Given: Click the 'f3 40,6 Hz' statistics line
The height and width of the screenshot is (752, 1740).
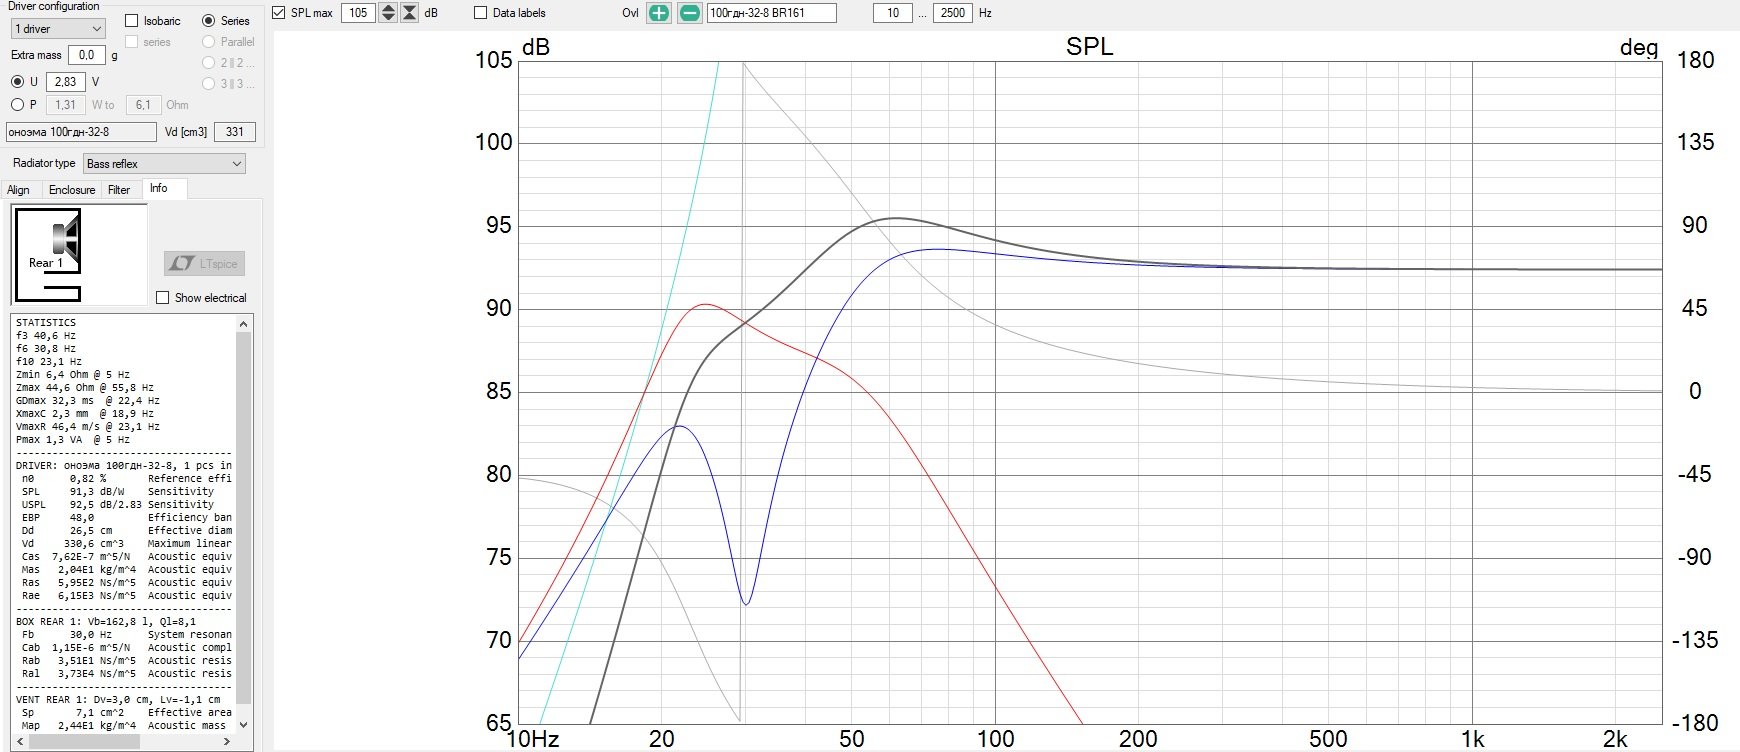Looking at the screenshot, I should tap(46, 336).
